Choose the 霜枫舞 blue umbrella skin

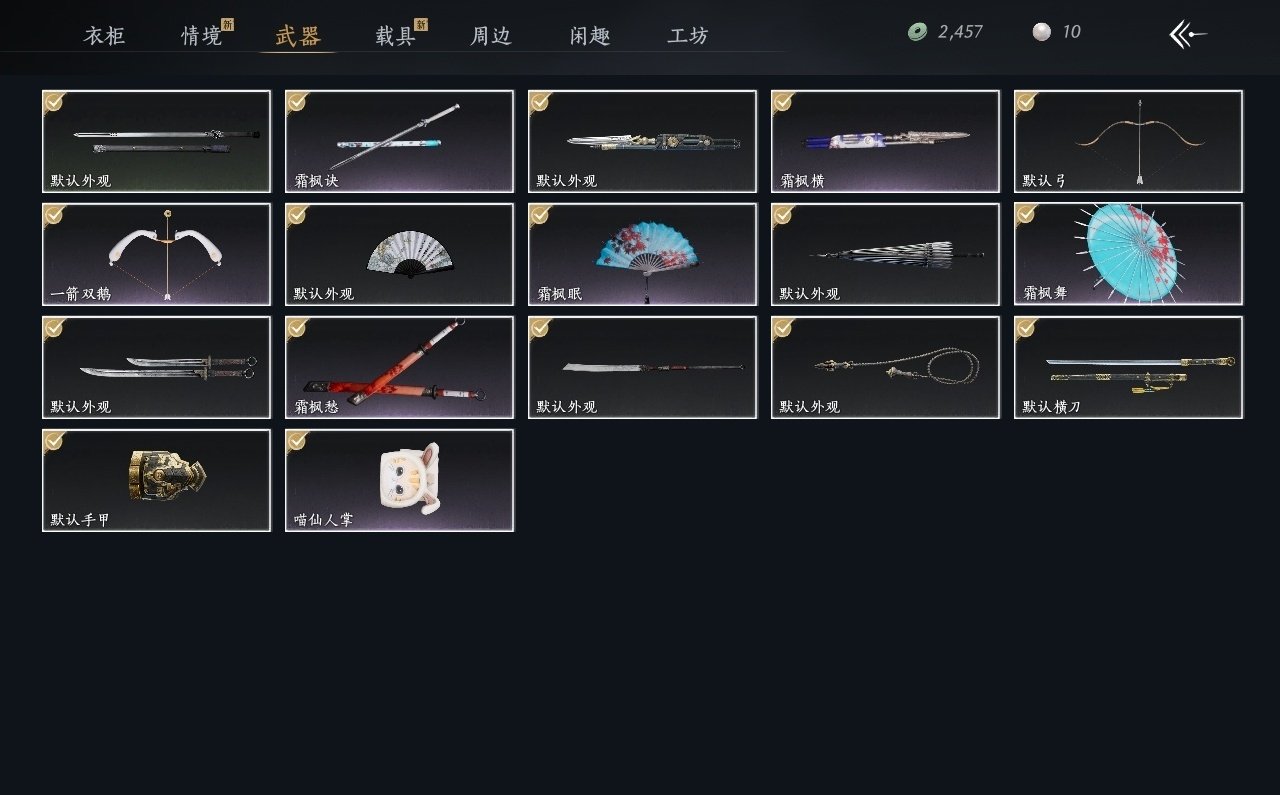tap(1128, 254)
